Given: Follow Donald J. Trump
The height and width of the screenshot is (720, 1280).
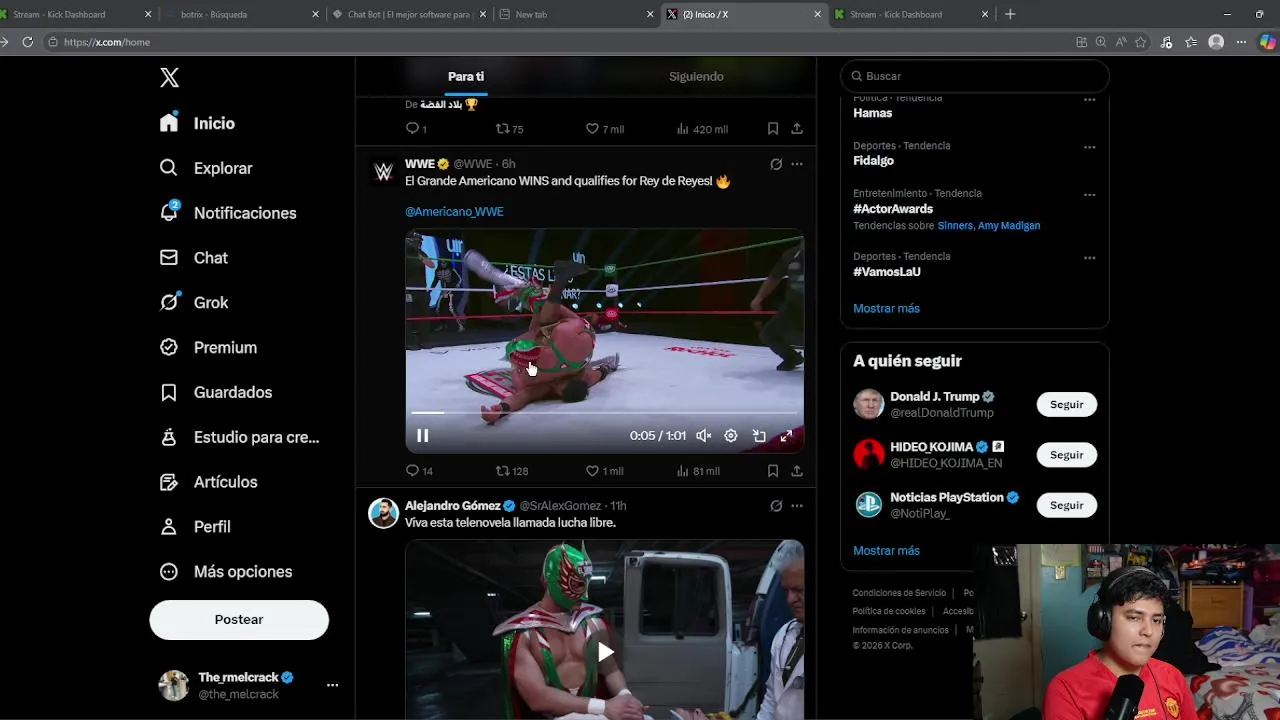Looking at the screenshot, I should 1067,405.
